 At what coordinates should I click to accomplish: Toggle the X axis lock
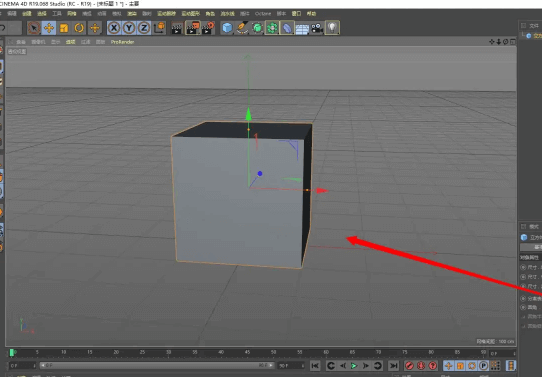coord(114,28)
